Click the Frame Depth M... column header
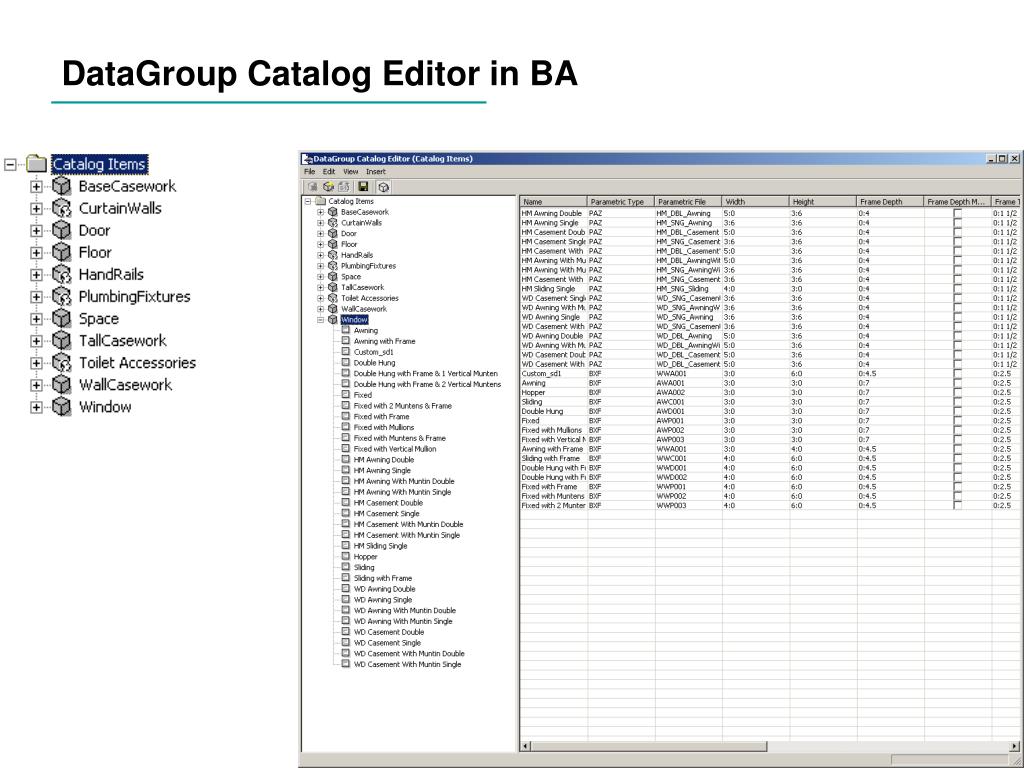Image resolution: width=1024 pixels, height=768 pixels. coord(957,202)
